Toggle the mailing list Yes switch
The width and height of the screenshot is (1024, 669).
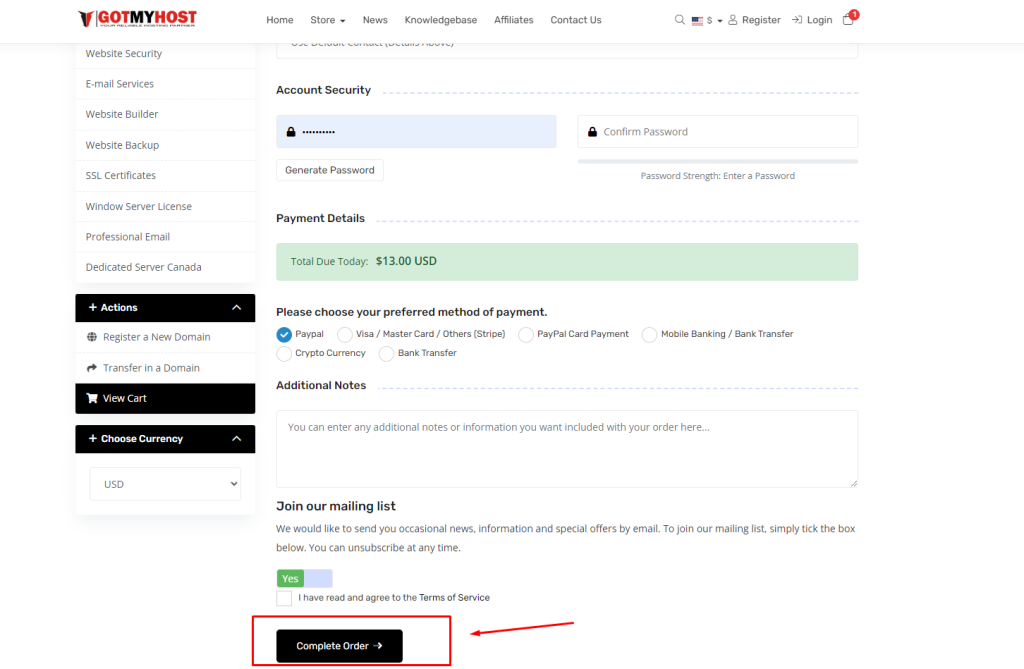(304, 578)
